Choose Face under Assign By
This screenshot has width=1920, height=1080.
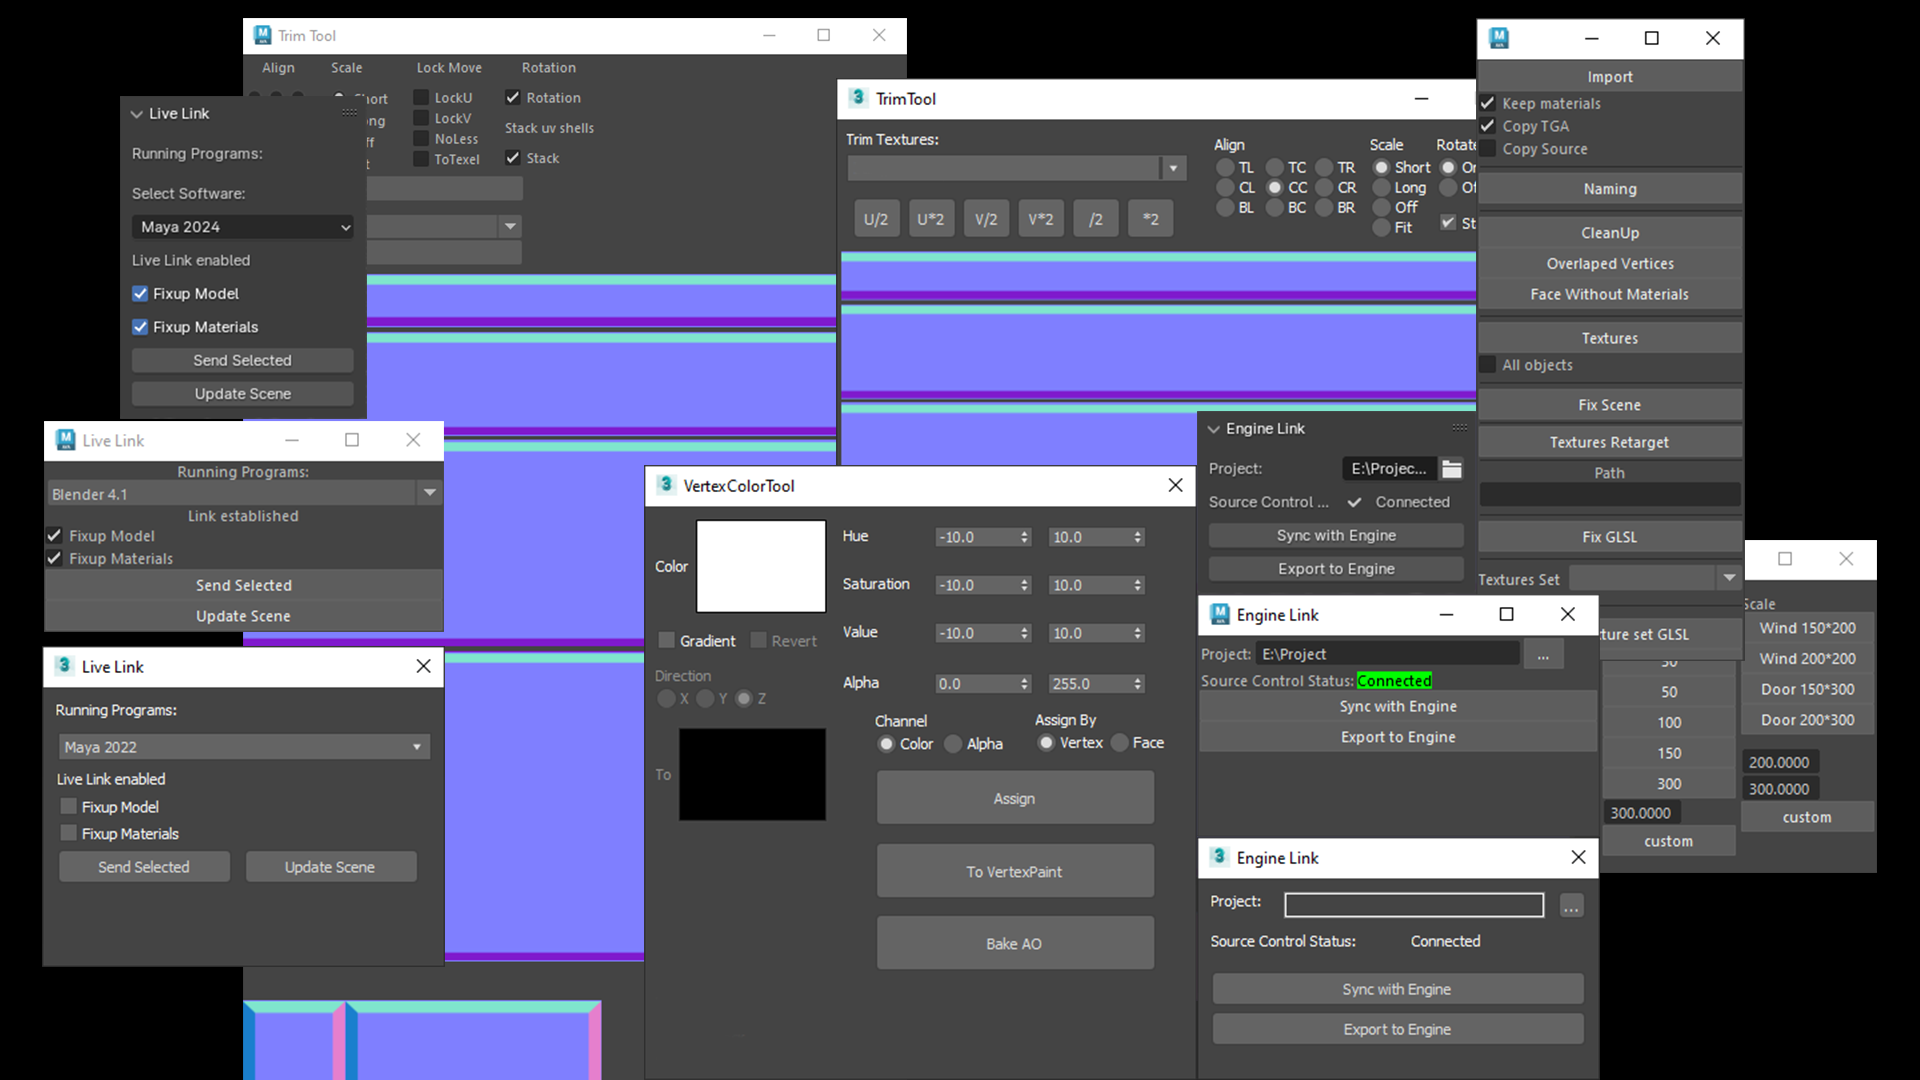pos(1120,743)
